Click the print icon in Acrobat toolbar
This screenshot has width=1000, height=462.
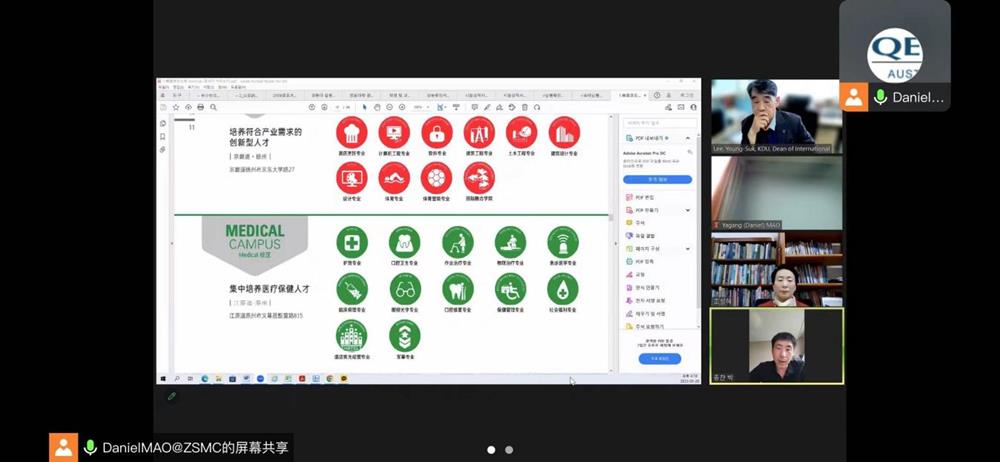[201, 107]
